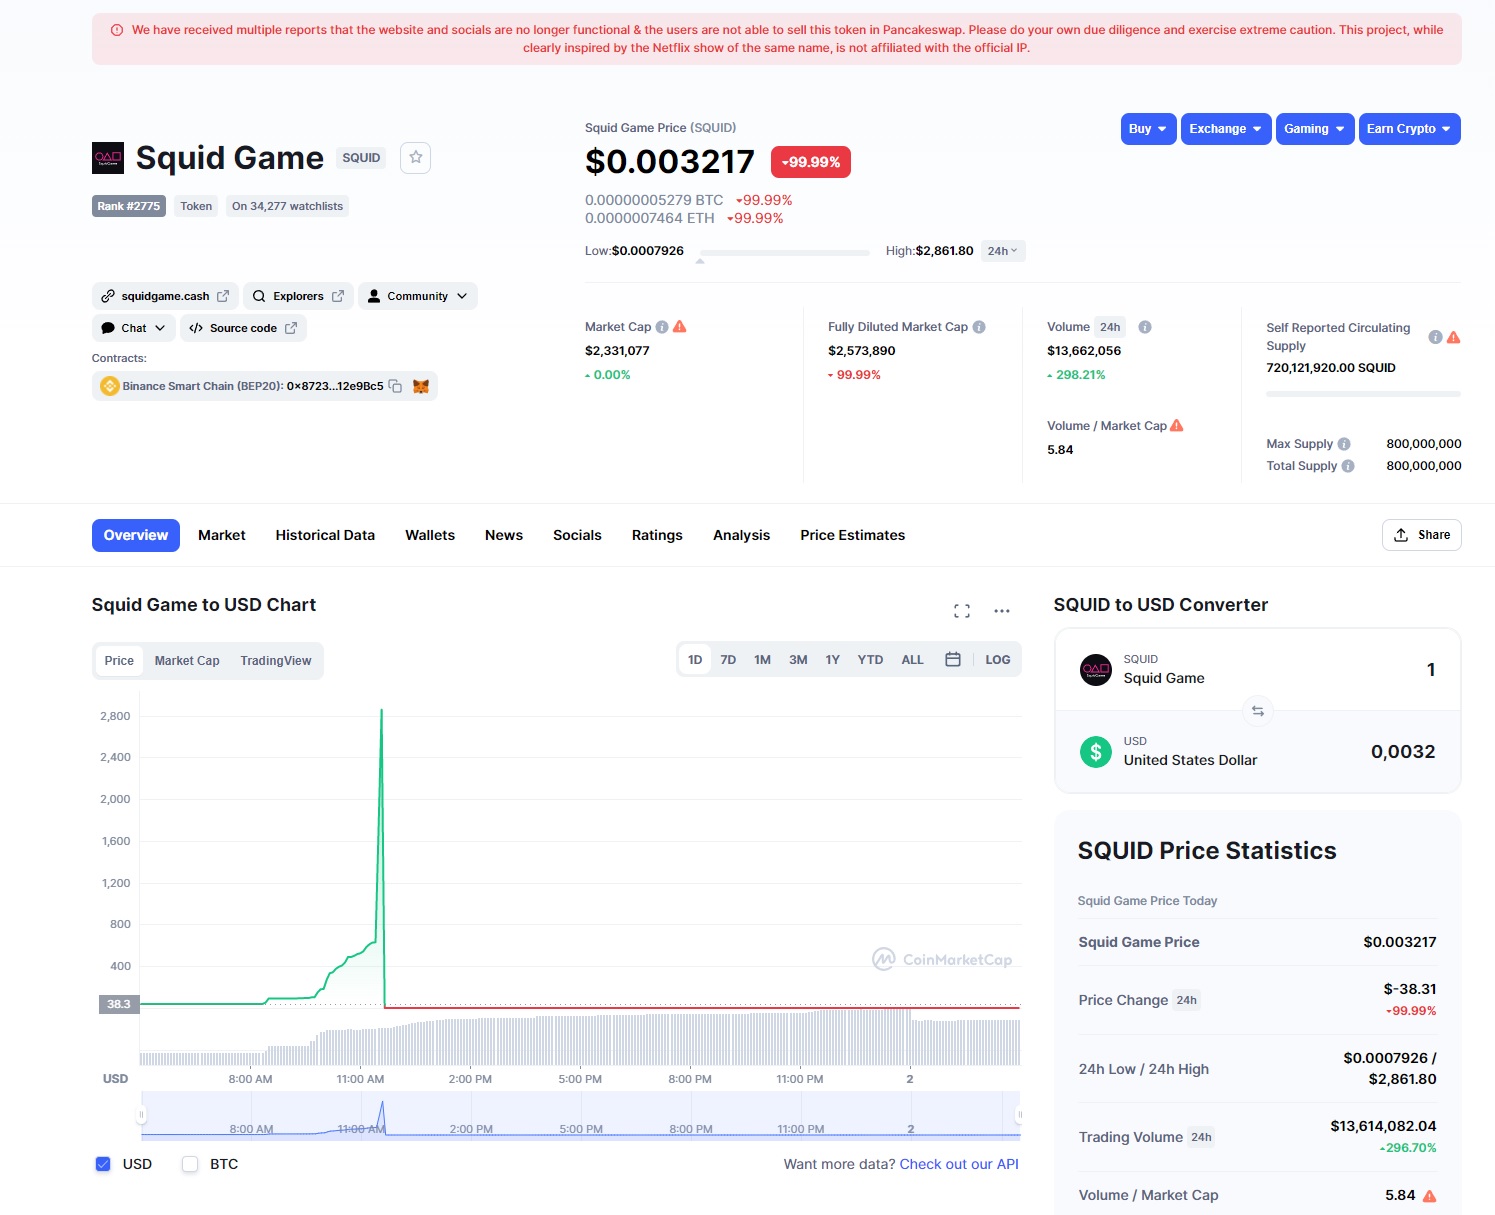
Task: Select 3M chart range
Action: click(798, 660)
